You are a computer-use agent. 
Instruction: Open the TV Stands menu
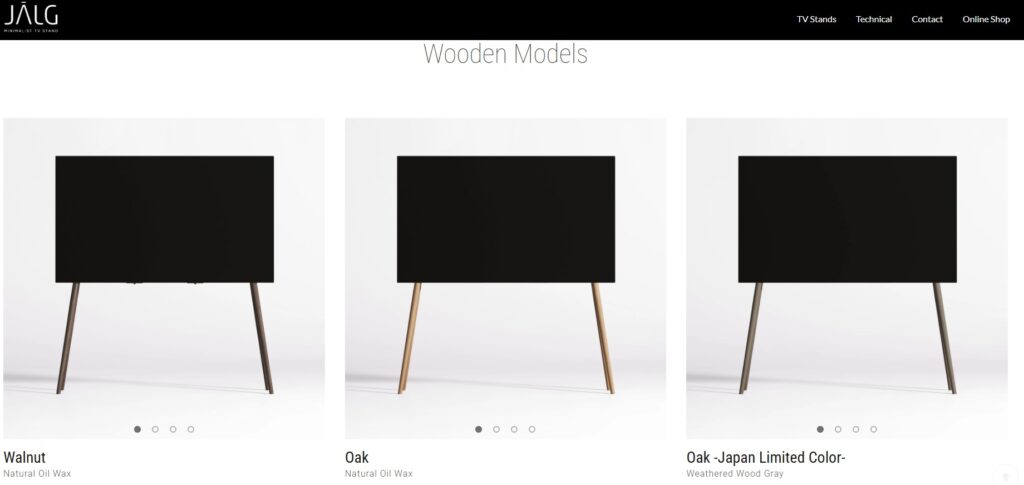816,20
